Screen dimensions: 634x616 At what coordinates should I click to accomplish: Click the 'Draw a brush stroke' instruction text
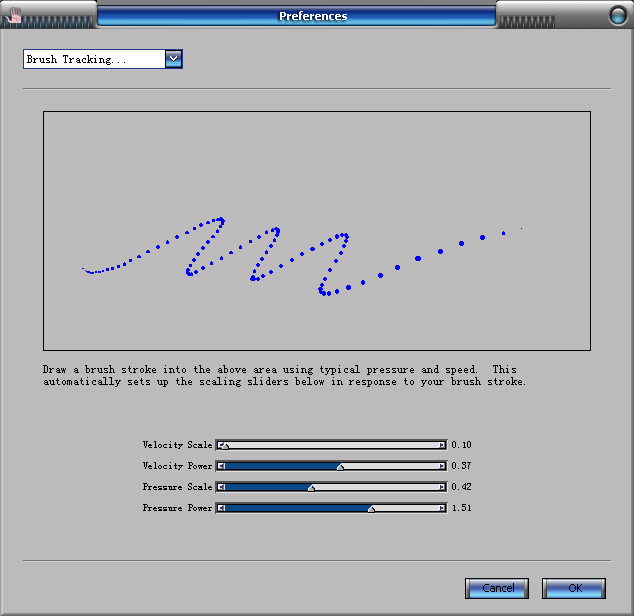pos(284,376)
